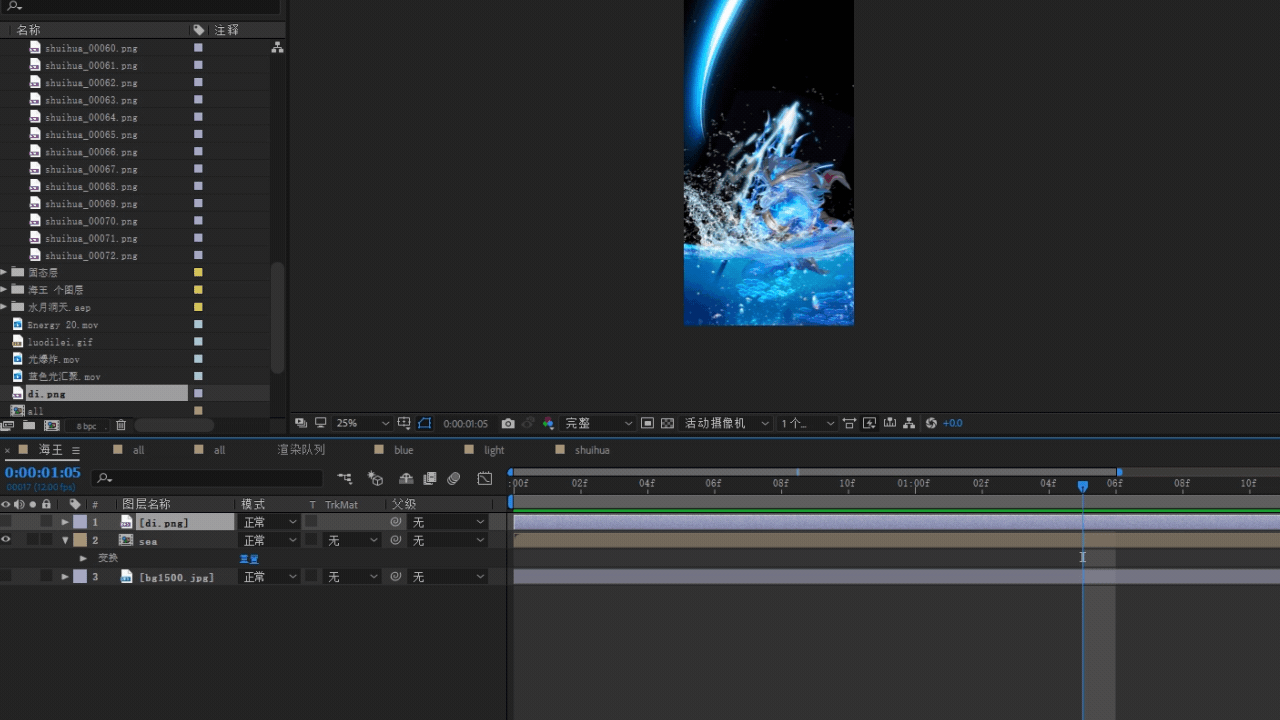Open grid and guide options icon
Viewport: 1280px width, 720px height.
404,423
